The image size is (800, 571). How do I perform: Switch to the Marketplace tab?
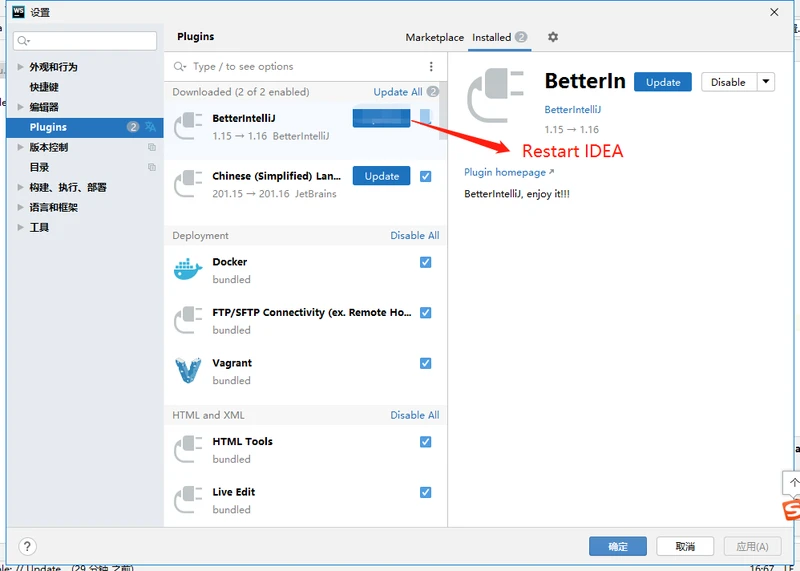[434, 37]
